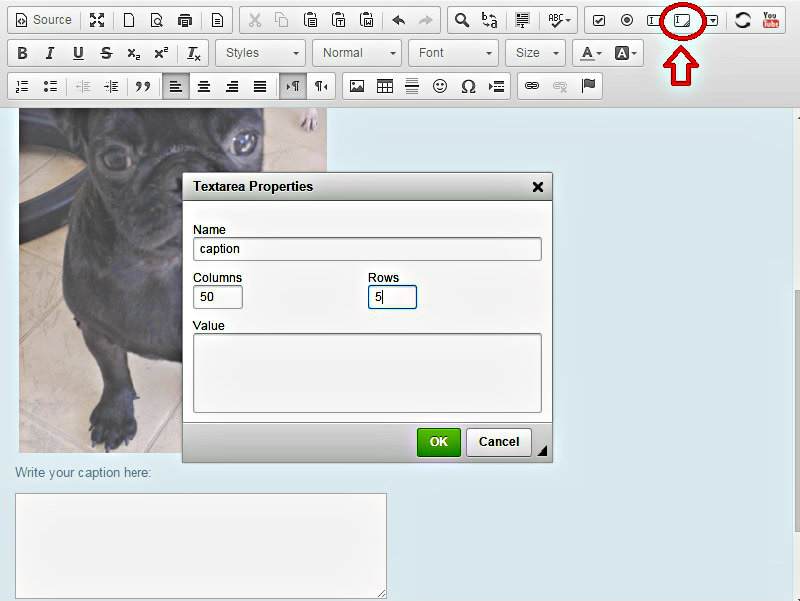Insert a checkbox form element
The image size is (800, 601).
599,20
